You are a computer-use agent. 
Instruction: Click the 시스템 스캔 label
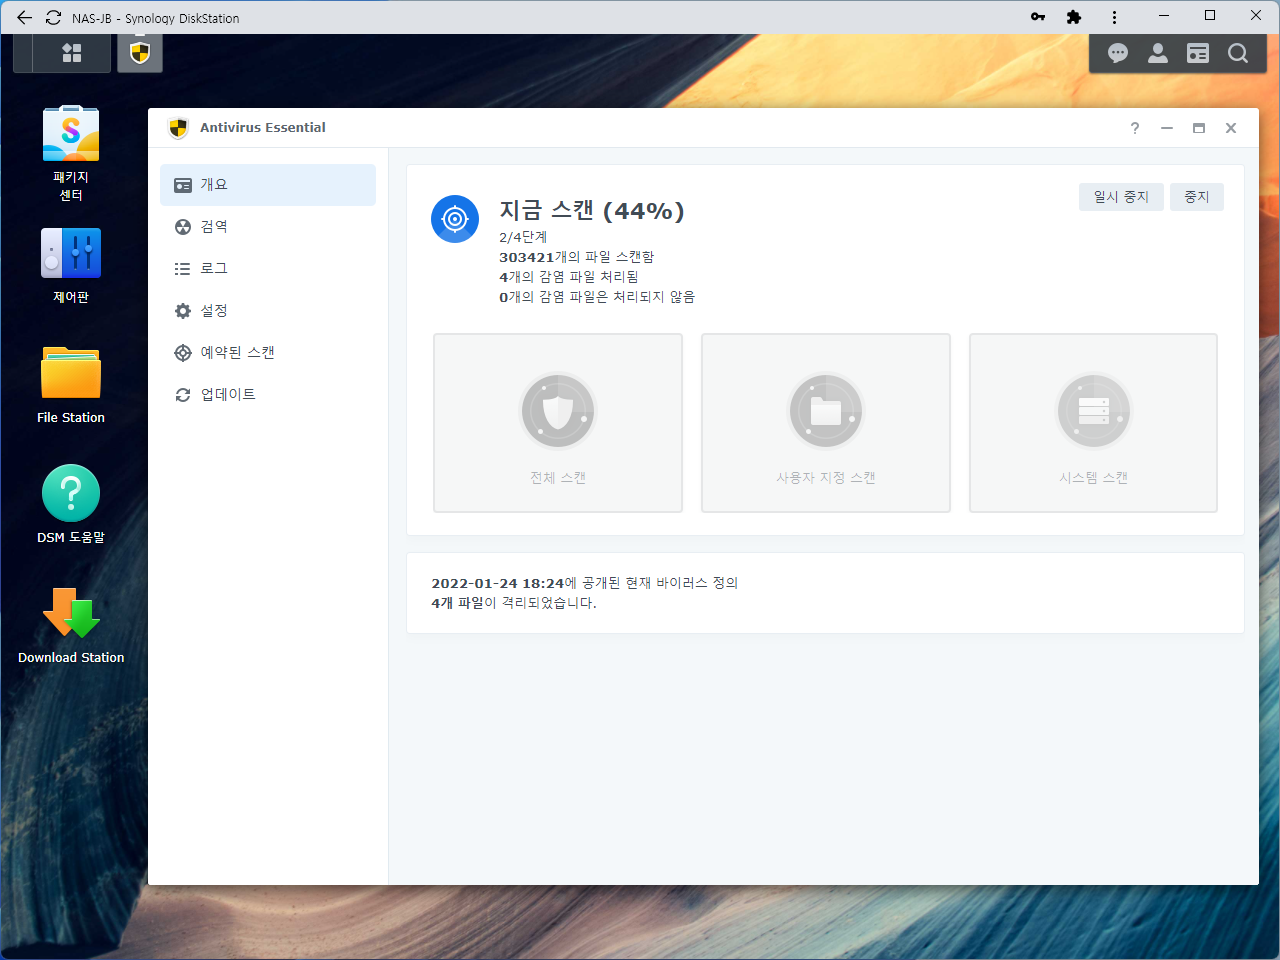point(1094,478)
